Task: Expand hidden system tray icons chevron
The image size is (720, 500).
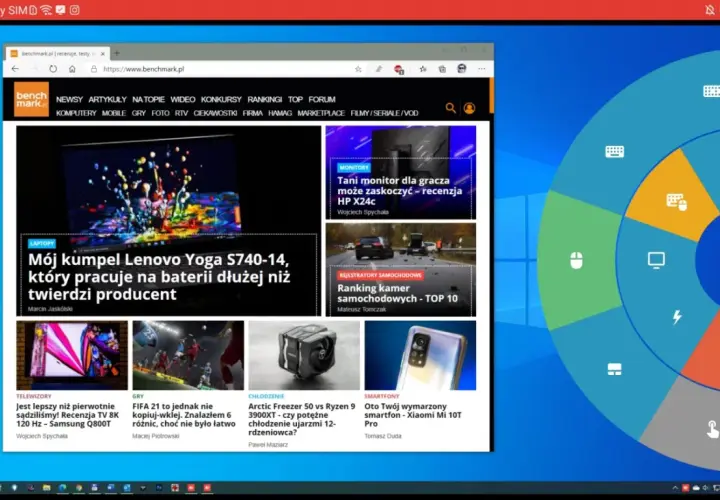Action: 675,488
